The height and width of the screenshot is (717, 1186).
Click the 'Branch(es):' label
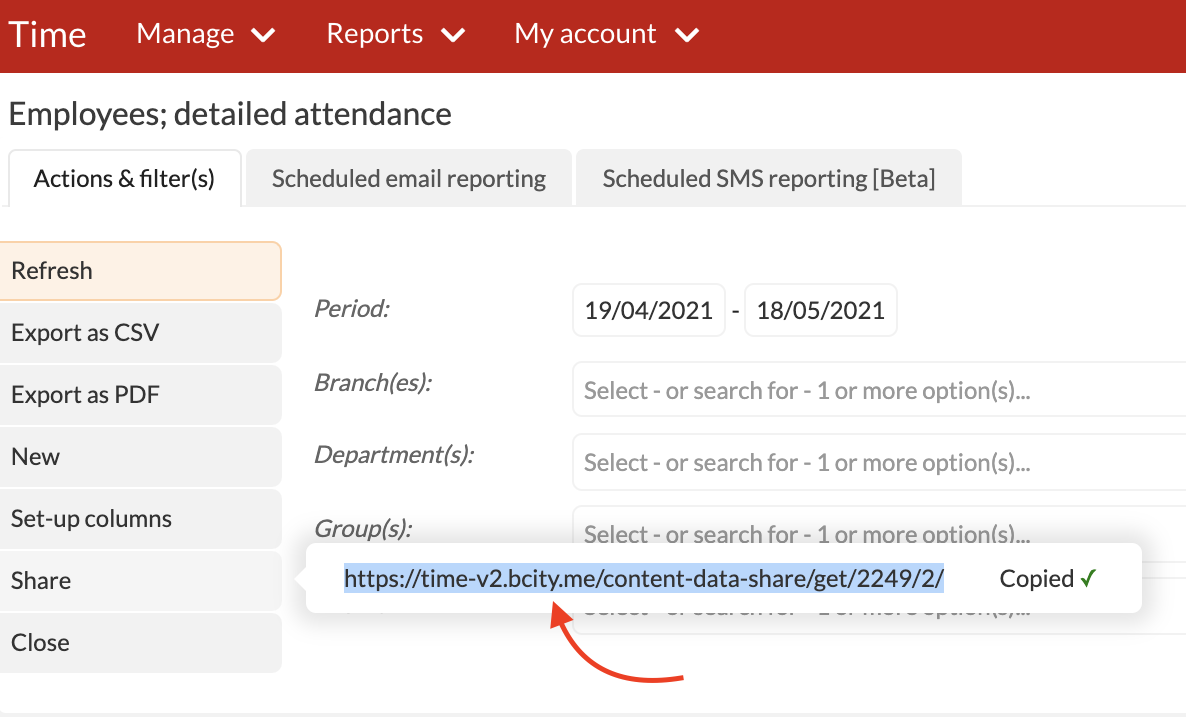(373, 383)
